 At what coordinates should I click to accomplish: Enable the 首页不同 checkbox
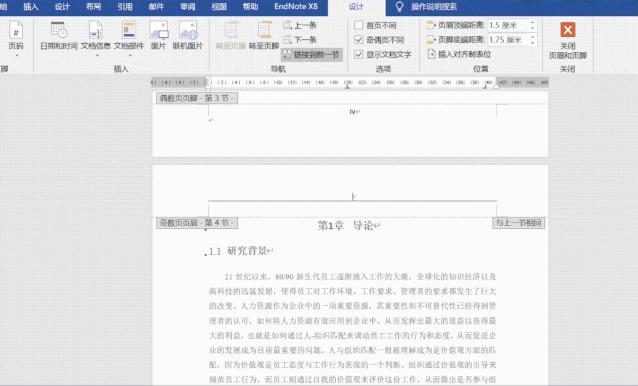[358, 25]
